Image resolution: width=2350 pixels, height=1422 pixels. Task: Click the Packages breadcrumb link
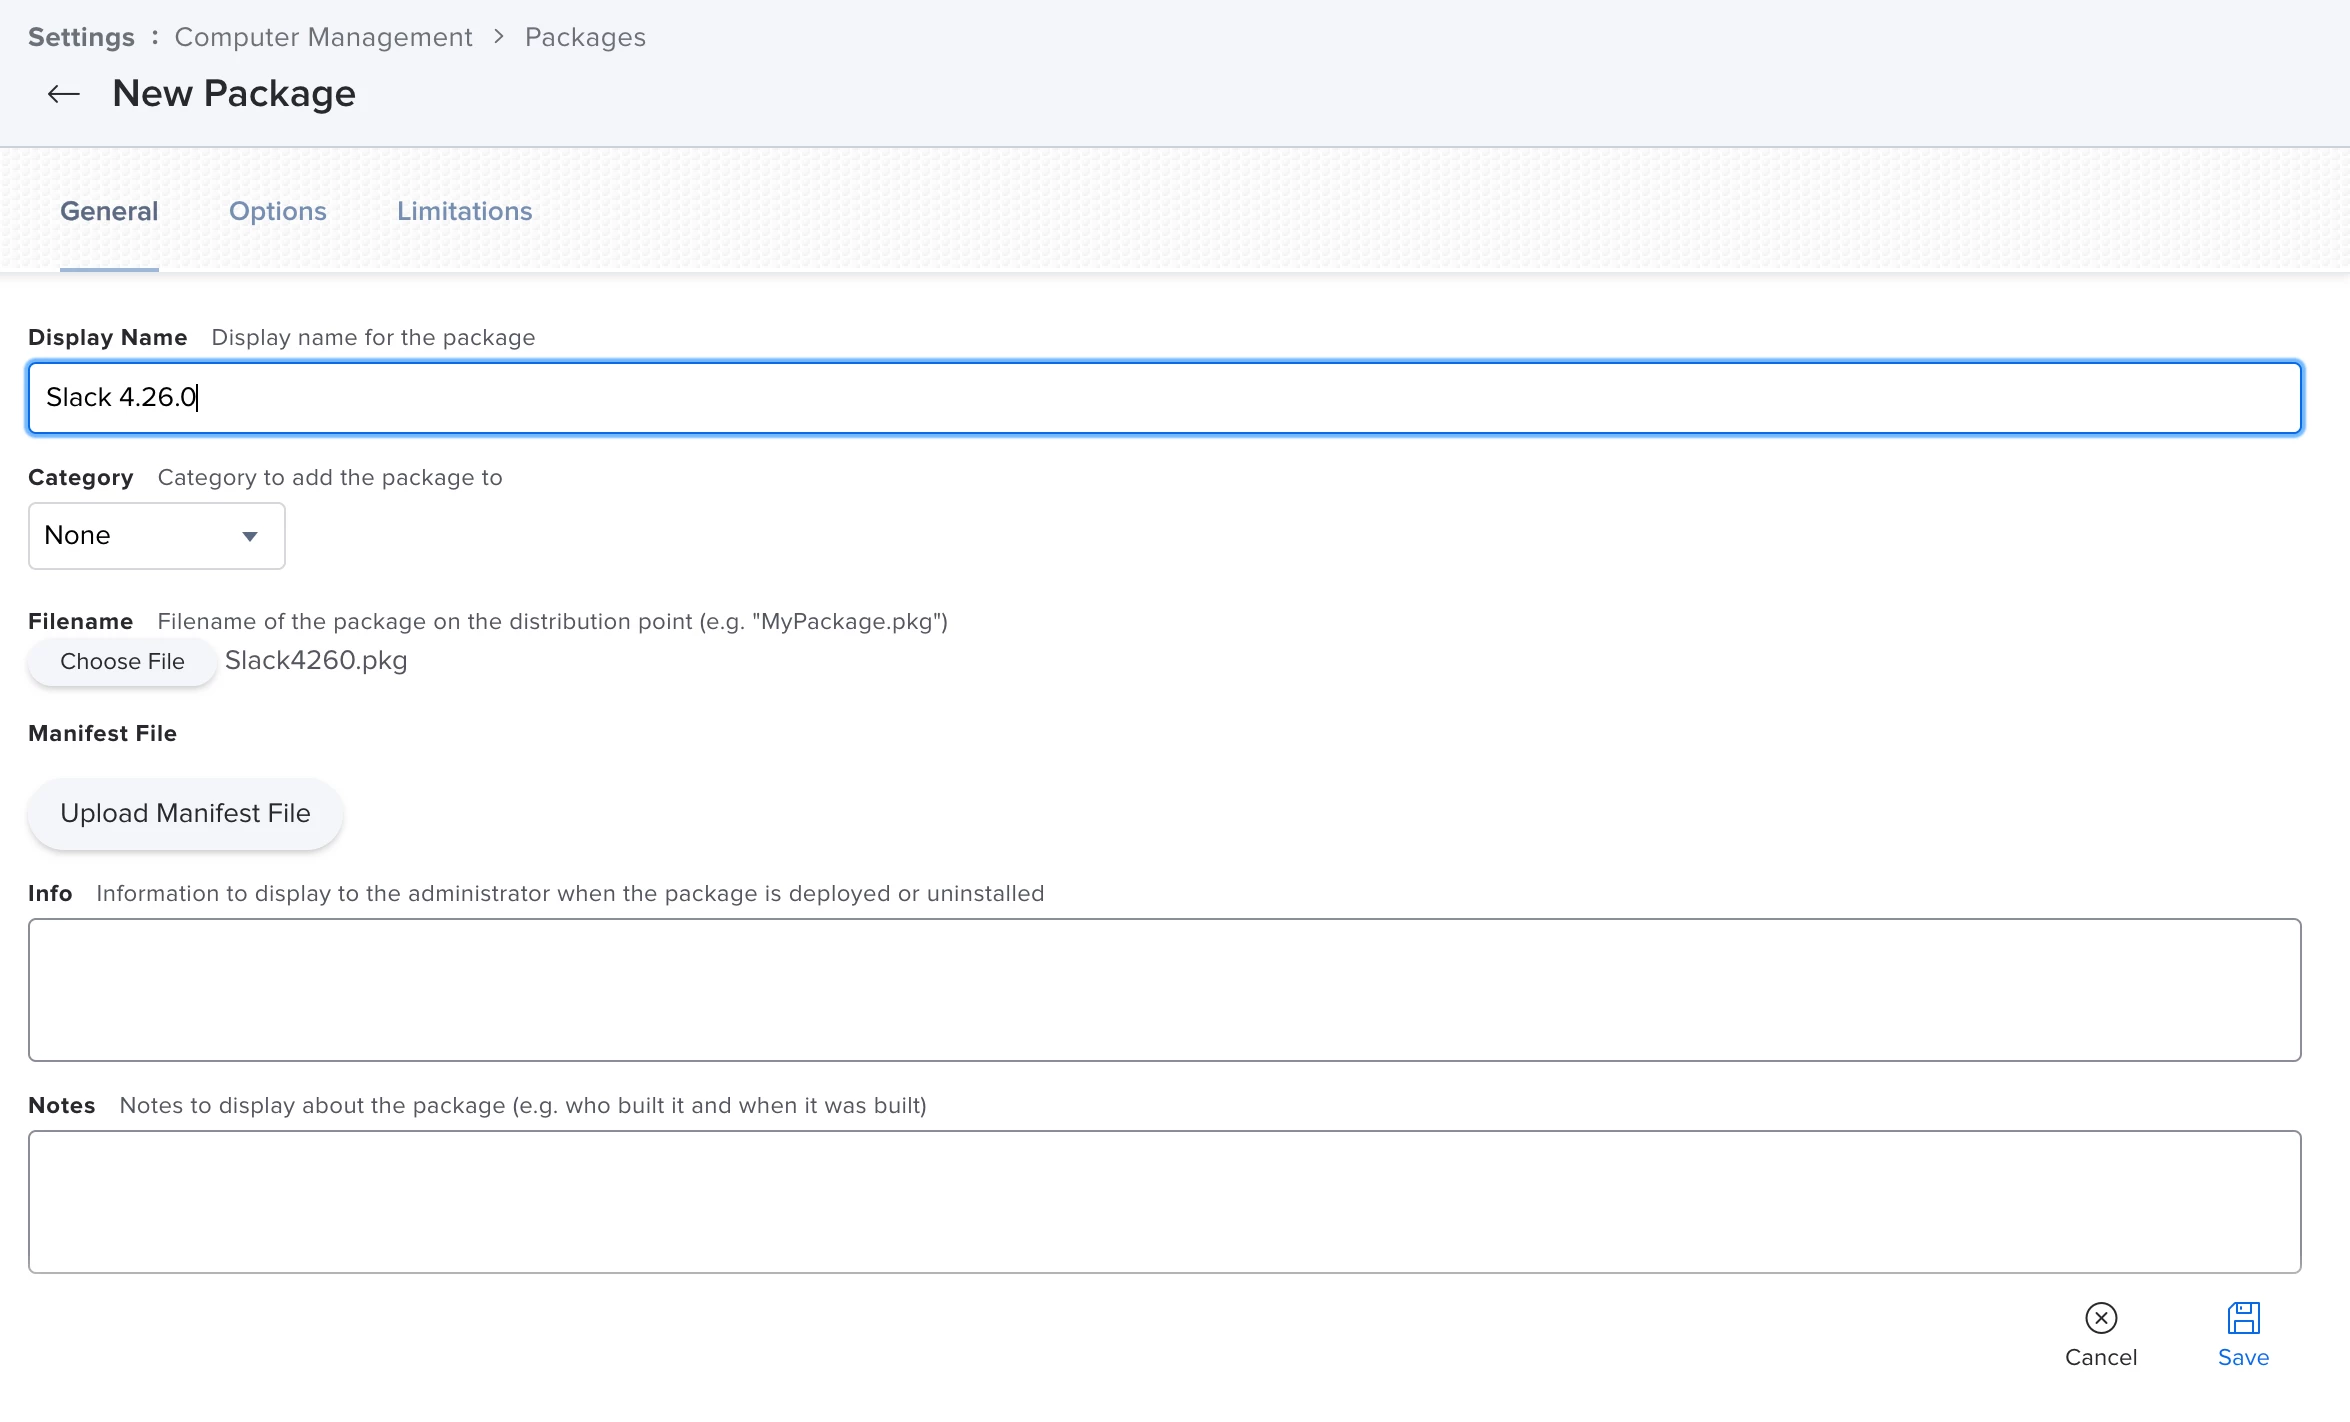[585, 37]
